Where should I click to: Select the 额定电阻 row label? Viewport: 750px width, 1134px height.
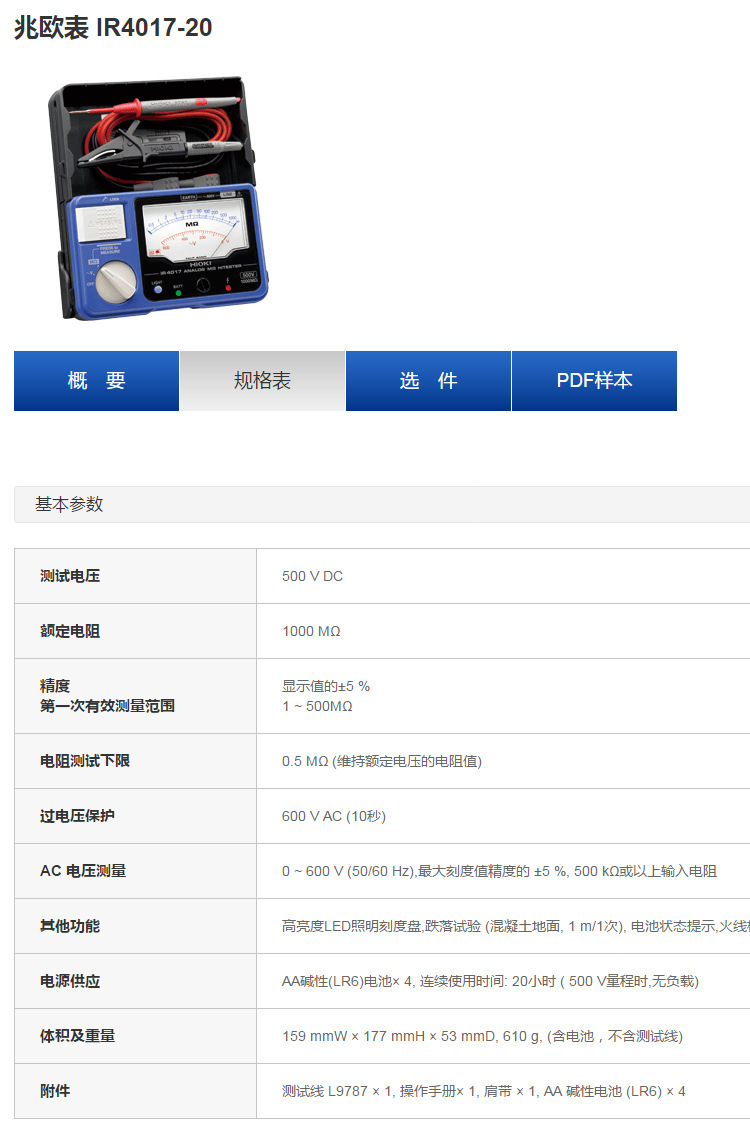70,631
